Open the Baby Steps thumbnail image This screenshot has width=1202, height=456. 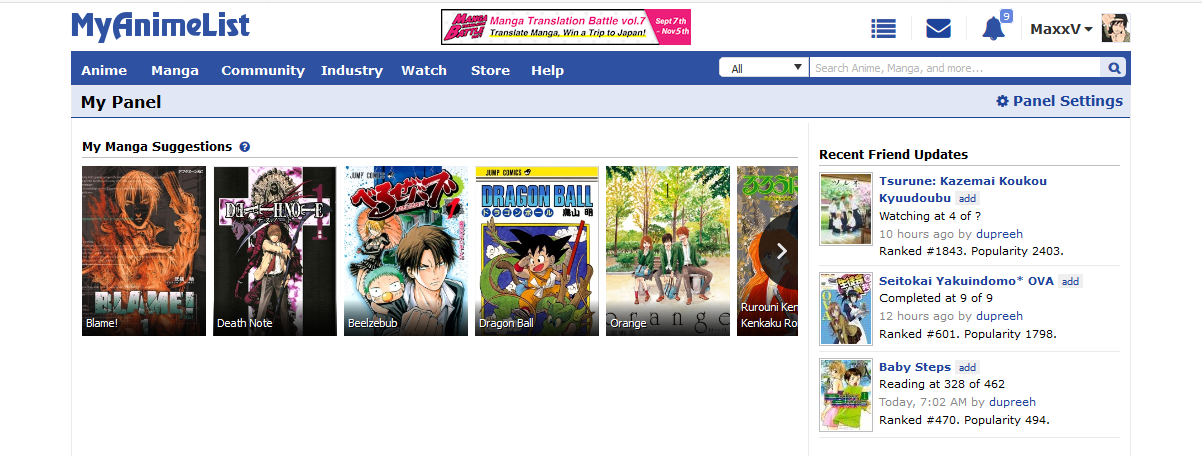[x=846, y=394]
